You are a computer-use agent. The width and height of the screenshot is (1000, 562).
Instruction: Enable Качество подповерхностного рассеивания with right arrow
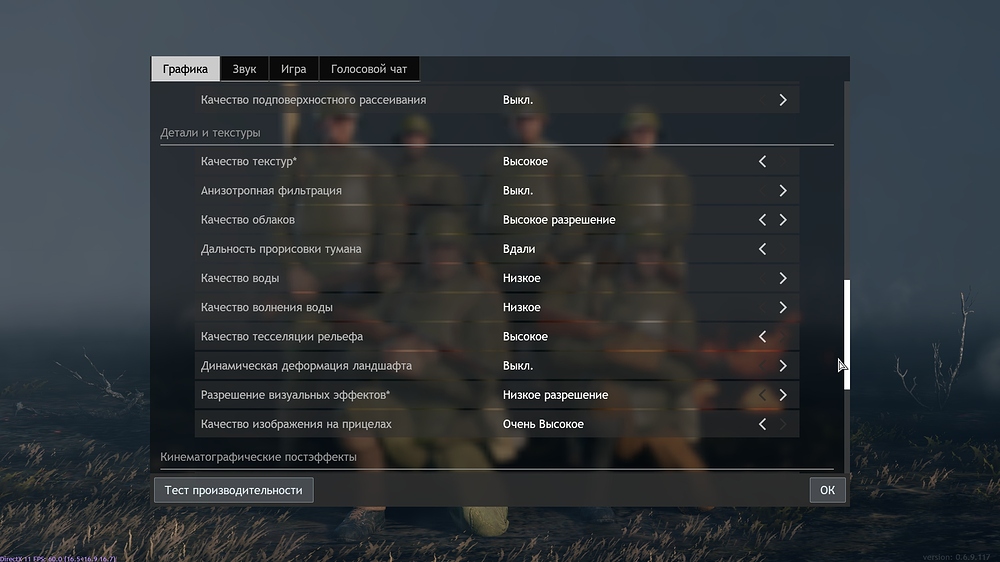783,100
